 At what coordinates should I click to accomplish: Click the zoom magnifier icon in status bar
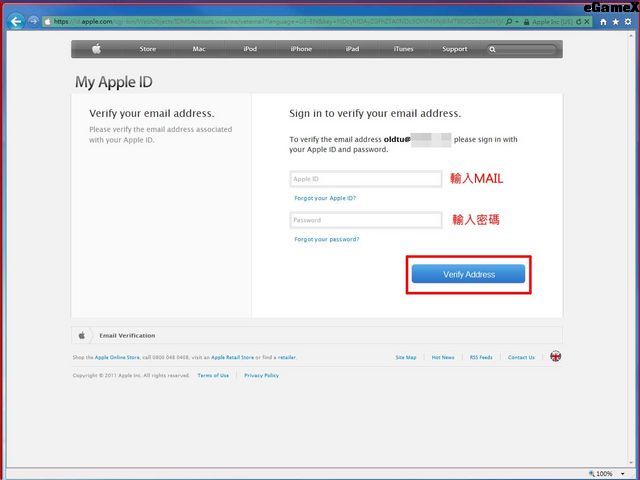591,474
